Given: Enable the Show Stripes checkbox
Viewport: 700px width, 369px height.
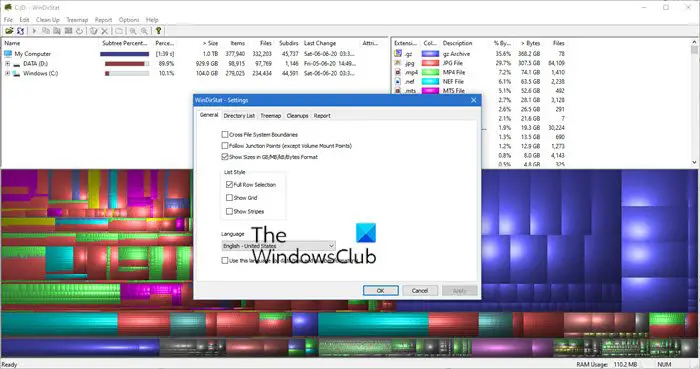Looking at the screenshot, I should [x=229, y=211].
